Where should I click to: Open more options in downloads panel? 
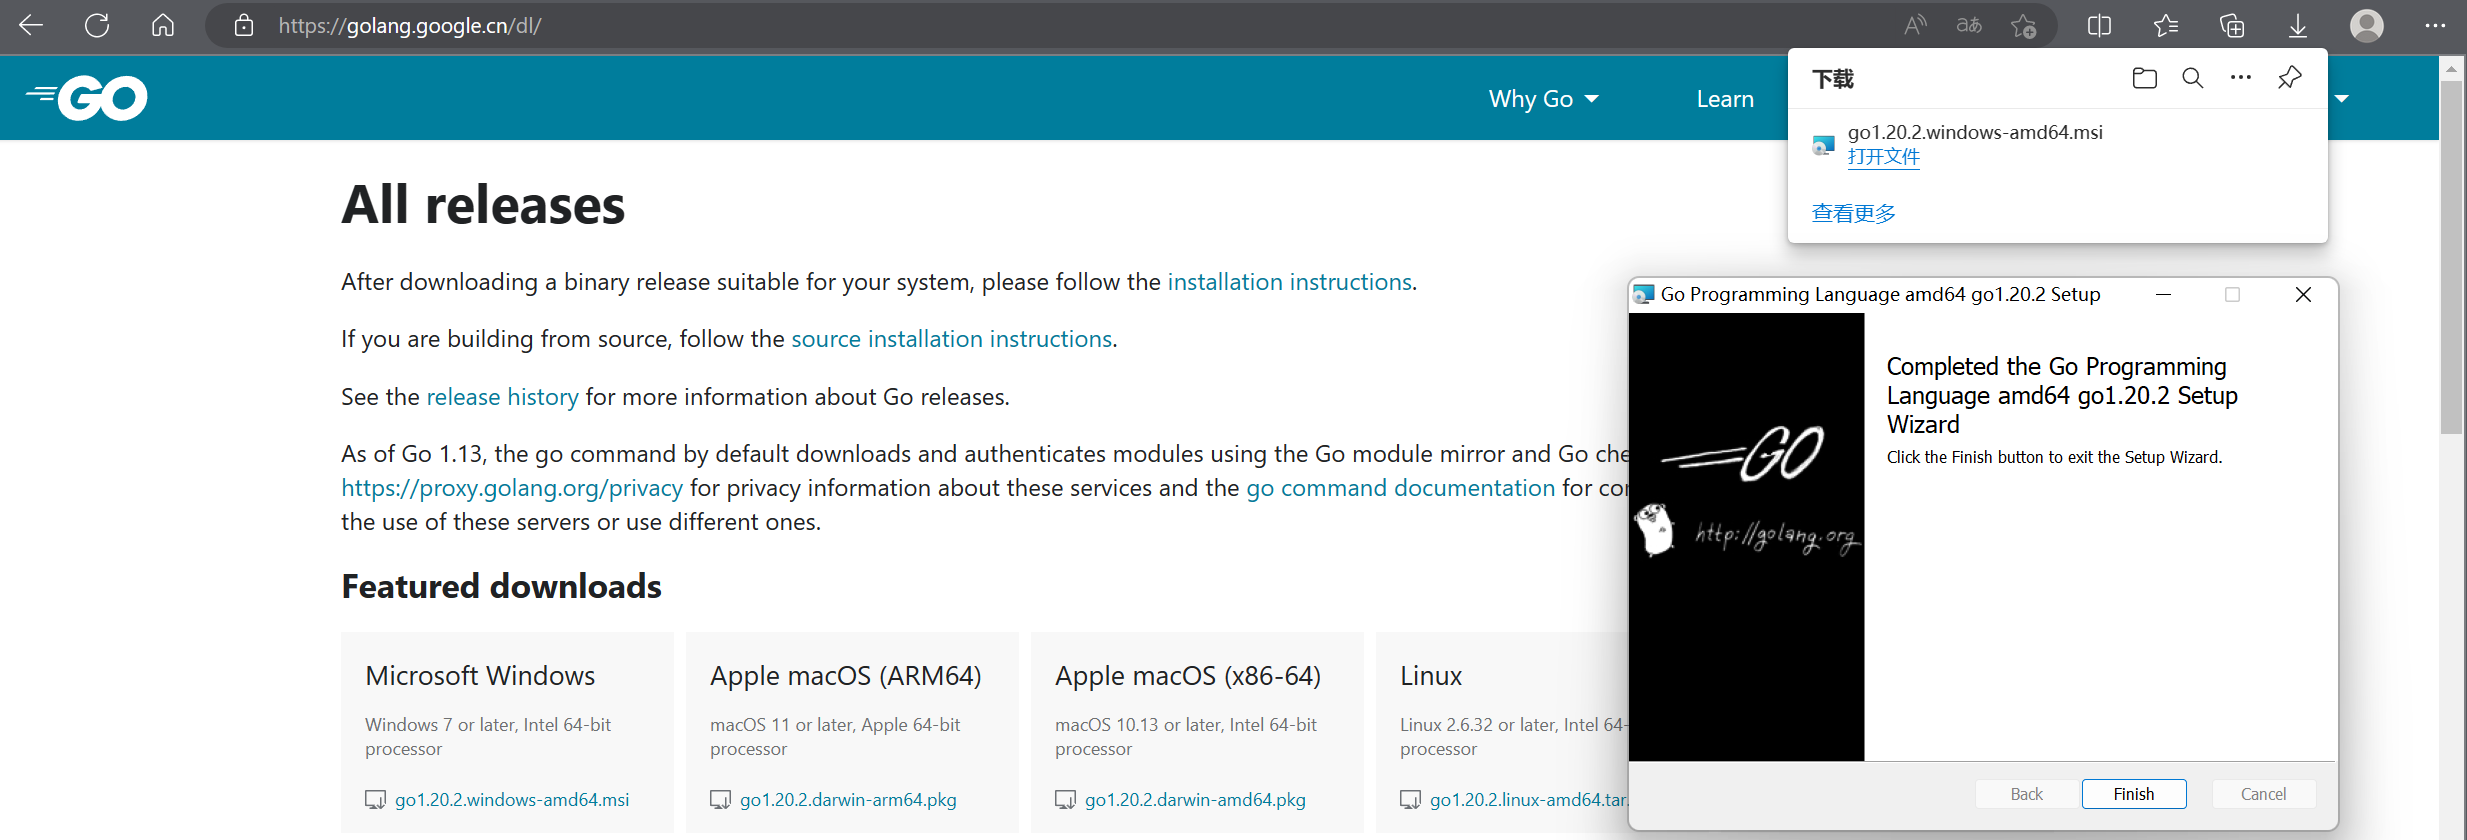pos(2241,77)
